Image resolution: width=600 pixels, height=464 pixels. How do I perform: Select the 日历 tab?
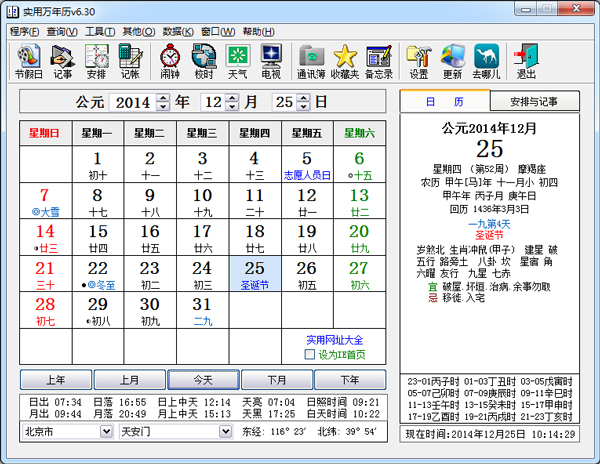(x=445, y=102)
